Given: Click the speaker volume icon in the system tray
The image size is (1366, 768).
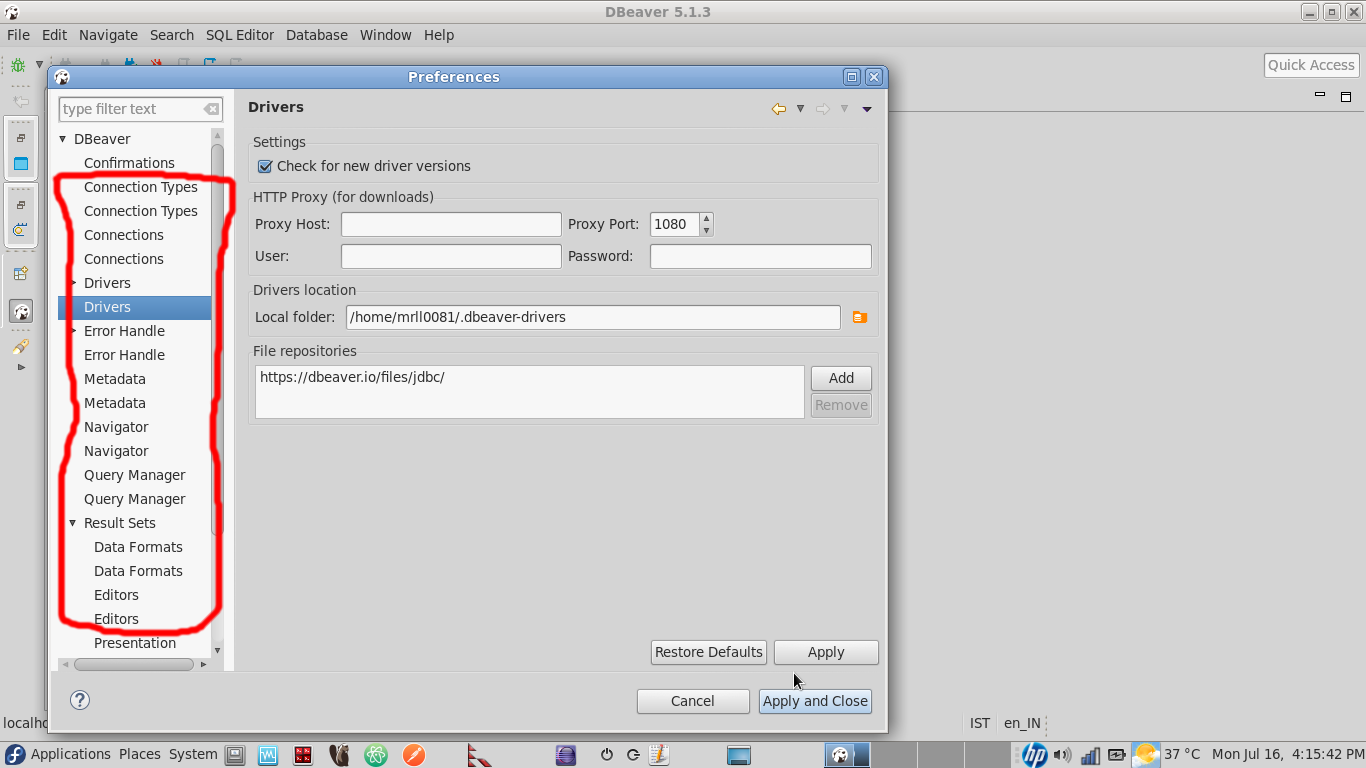Looking at the screenshot, I should tap(1062, 755).
